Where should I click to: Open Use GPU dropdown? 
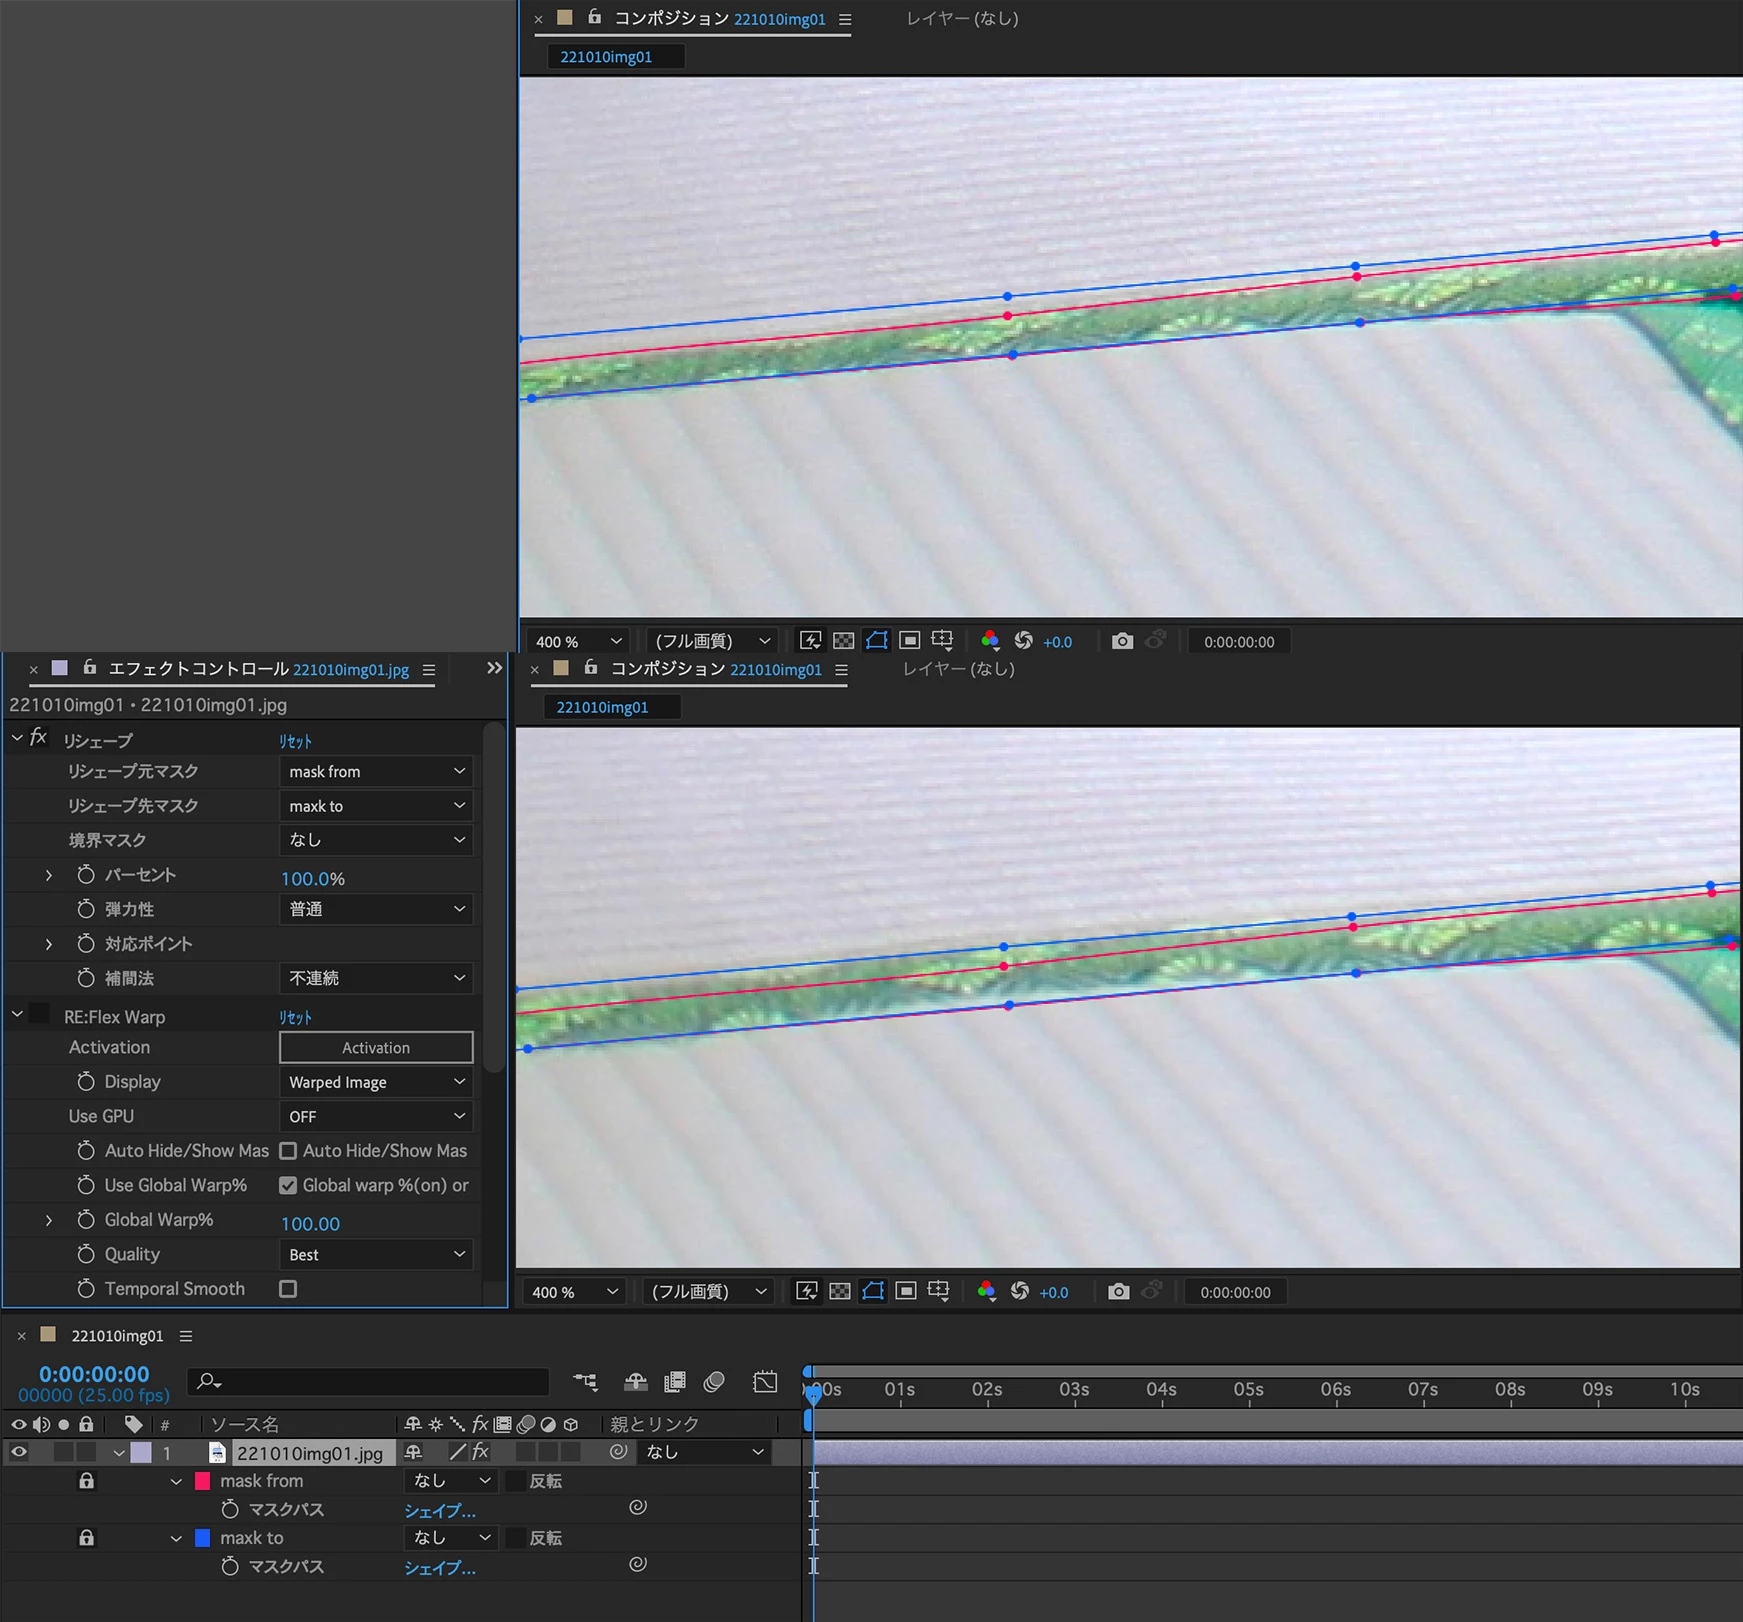click(376, 1116)
